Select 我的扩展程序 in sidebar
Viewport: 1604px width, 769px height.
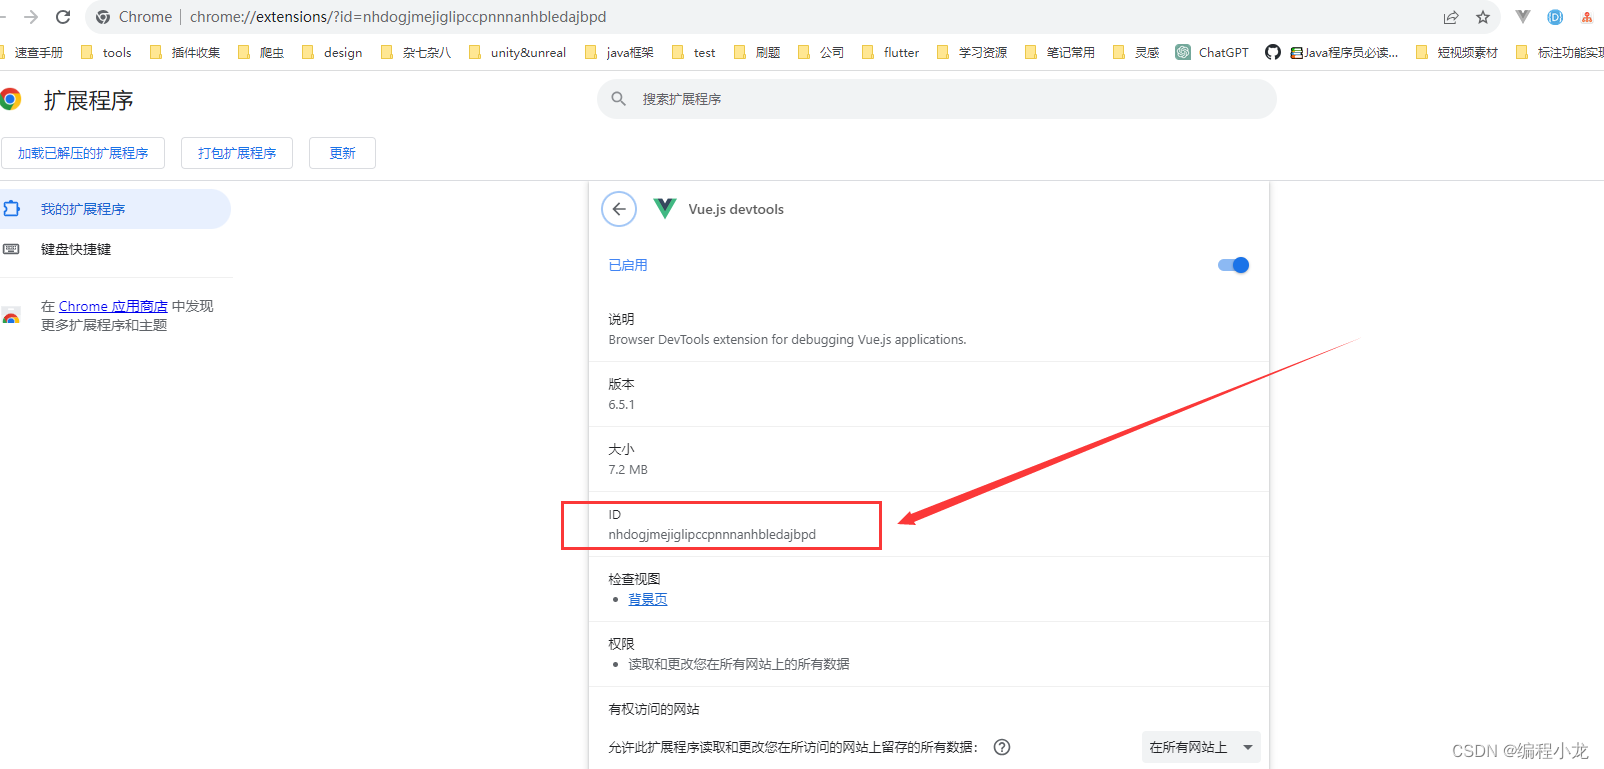point(115,209)
